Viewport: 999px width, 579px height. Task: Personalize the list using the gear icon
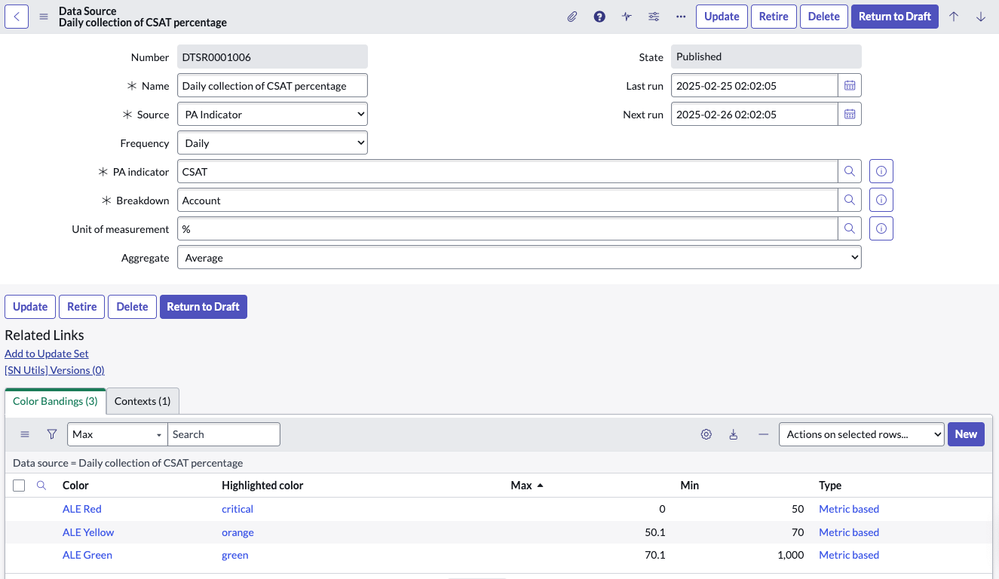[706, 434]
